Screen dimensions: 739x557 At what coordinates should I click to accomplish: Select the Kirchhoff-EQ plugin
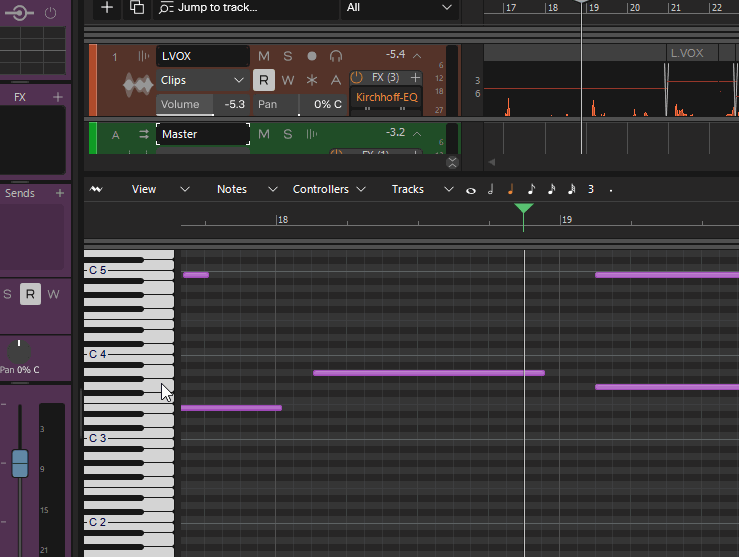[386, 97]
